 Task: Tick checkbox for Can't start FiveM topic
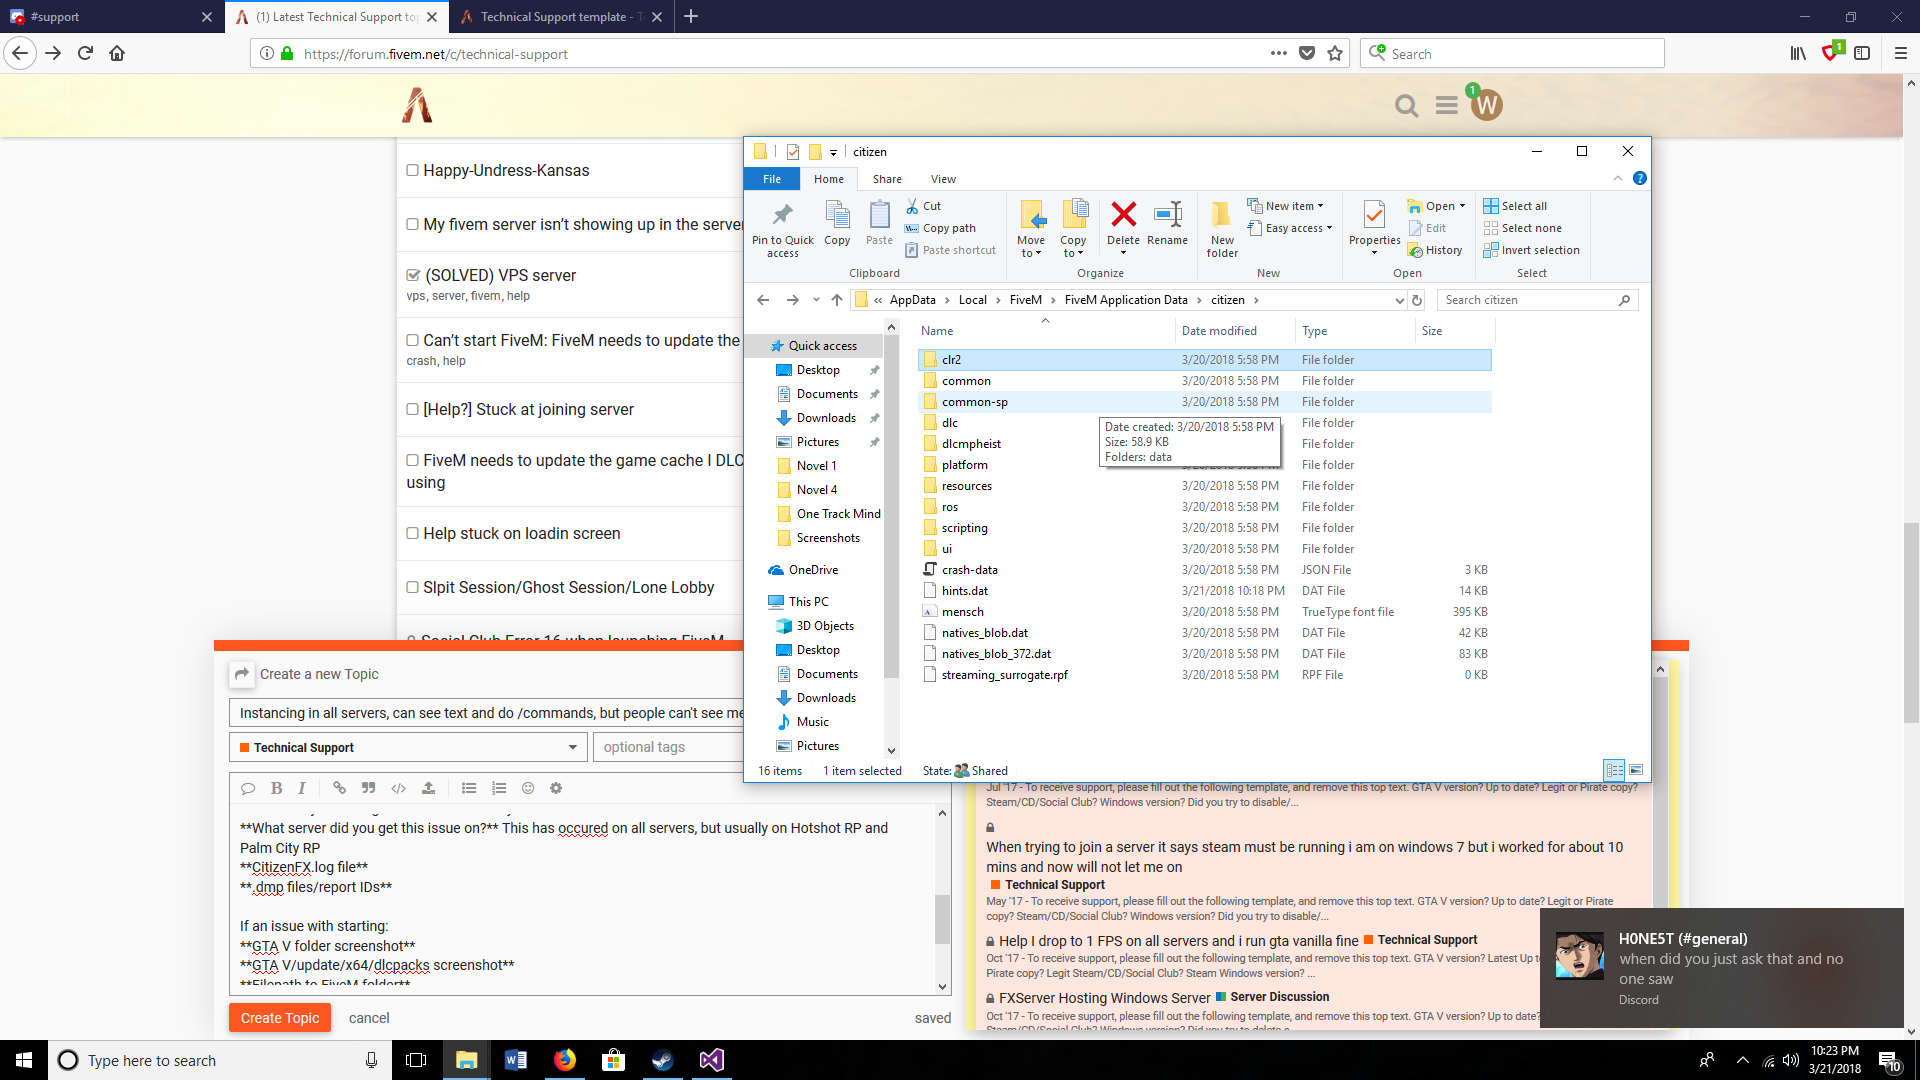[412, 340]
